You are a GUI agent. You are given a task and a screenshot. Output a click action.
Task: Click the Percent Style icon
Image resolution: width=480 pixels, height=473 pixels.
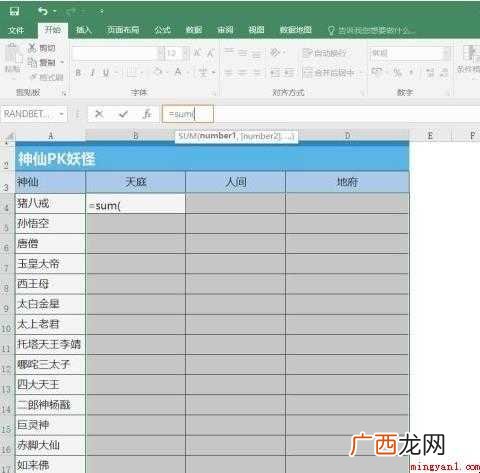tap(397, 72)
